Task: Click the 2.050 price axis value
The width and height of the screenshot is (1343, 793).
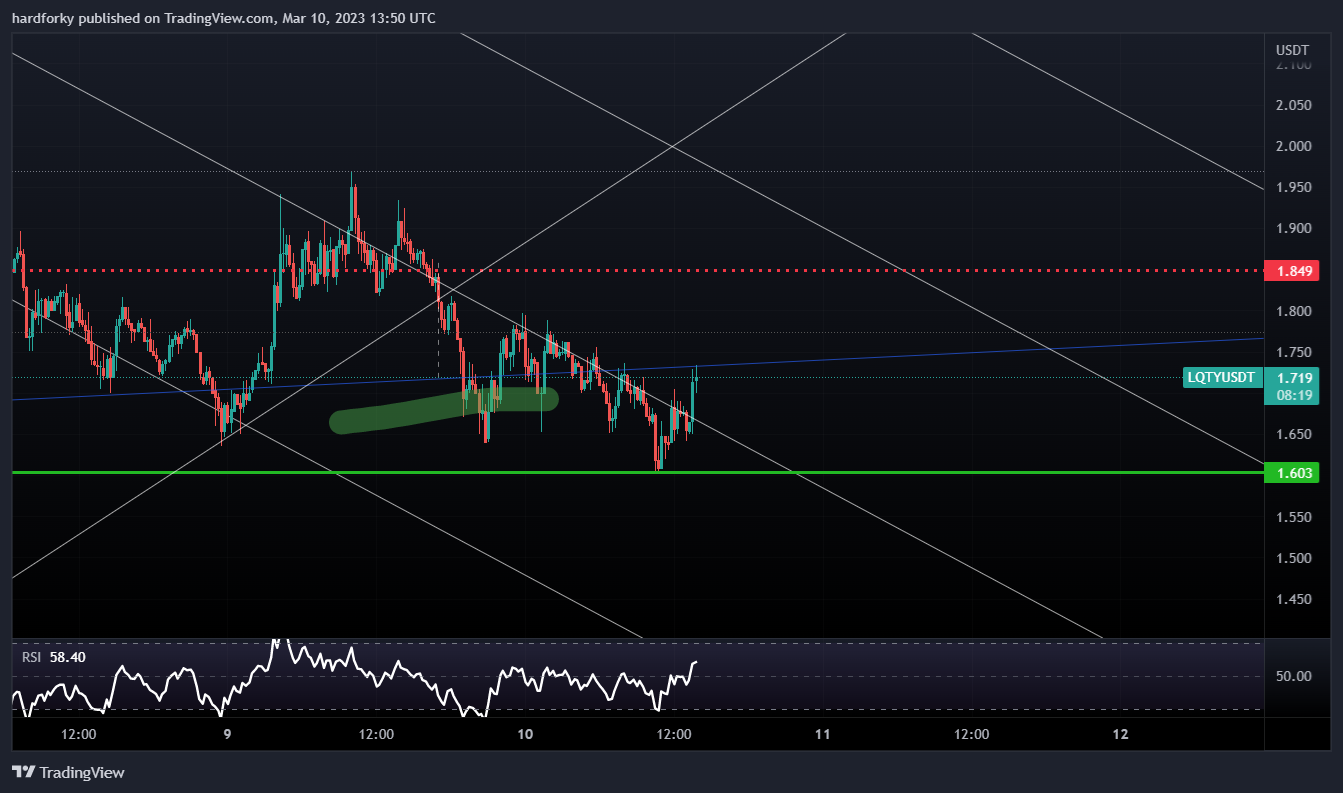Action: pos(1293,106)
